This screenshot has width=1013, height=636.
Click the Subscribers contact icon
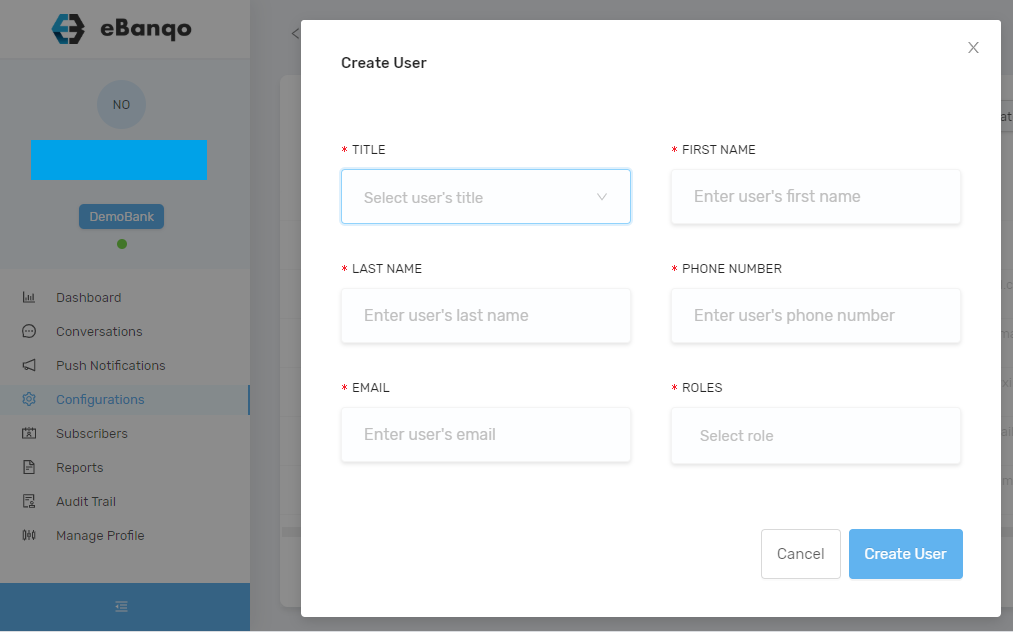pos(29,433)
